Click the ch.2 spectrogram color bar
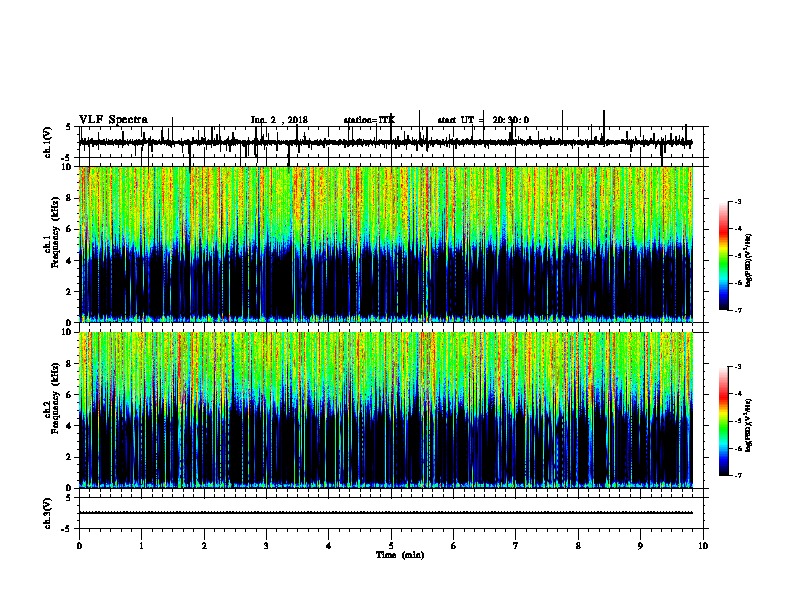Viewport: 792px width, 612px height. 723,421
